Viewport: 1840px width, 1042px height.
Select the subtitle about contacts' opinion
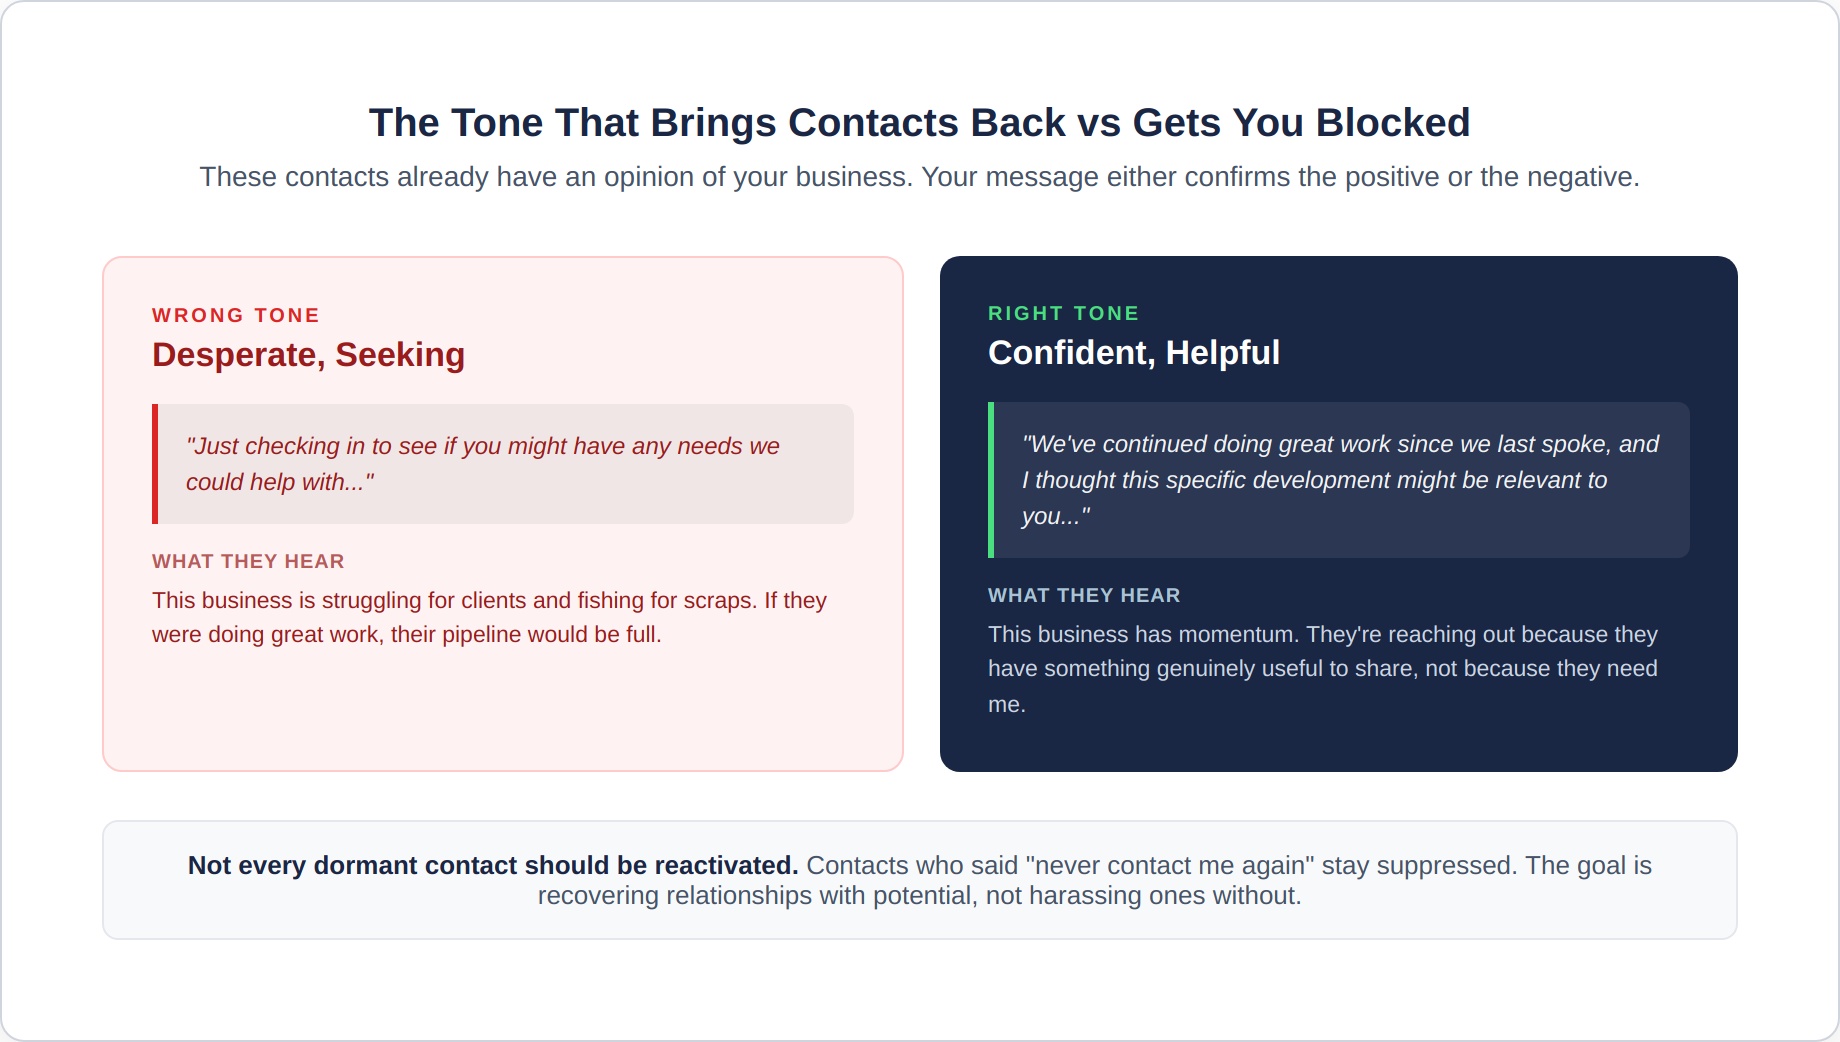(919, 177)
